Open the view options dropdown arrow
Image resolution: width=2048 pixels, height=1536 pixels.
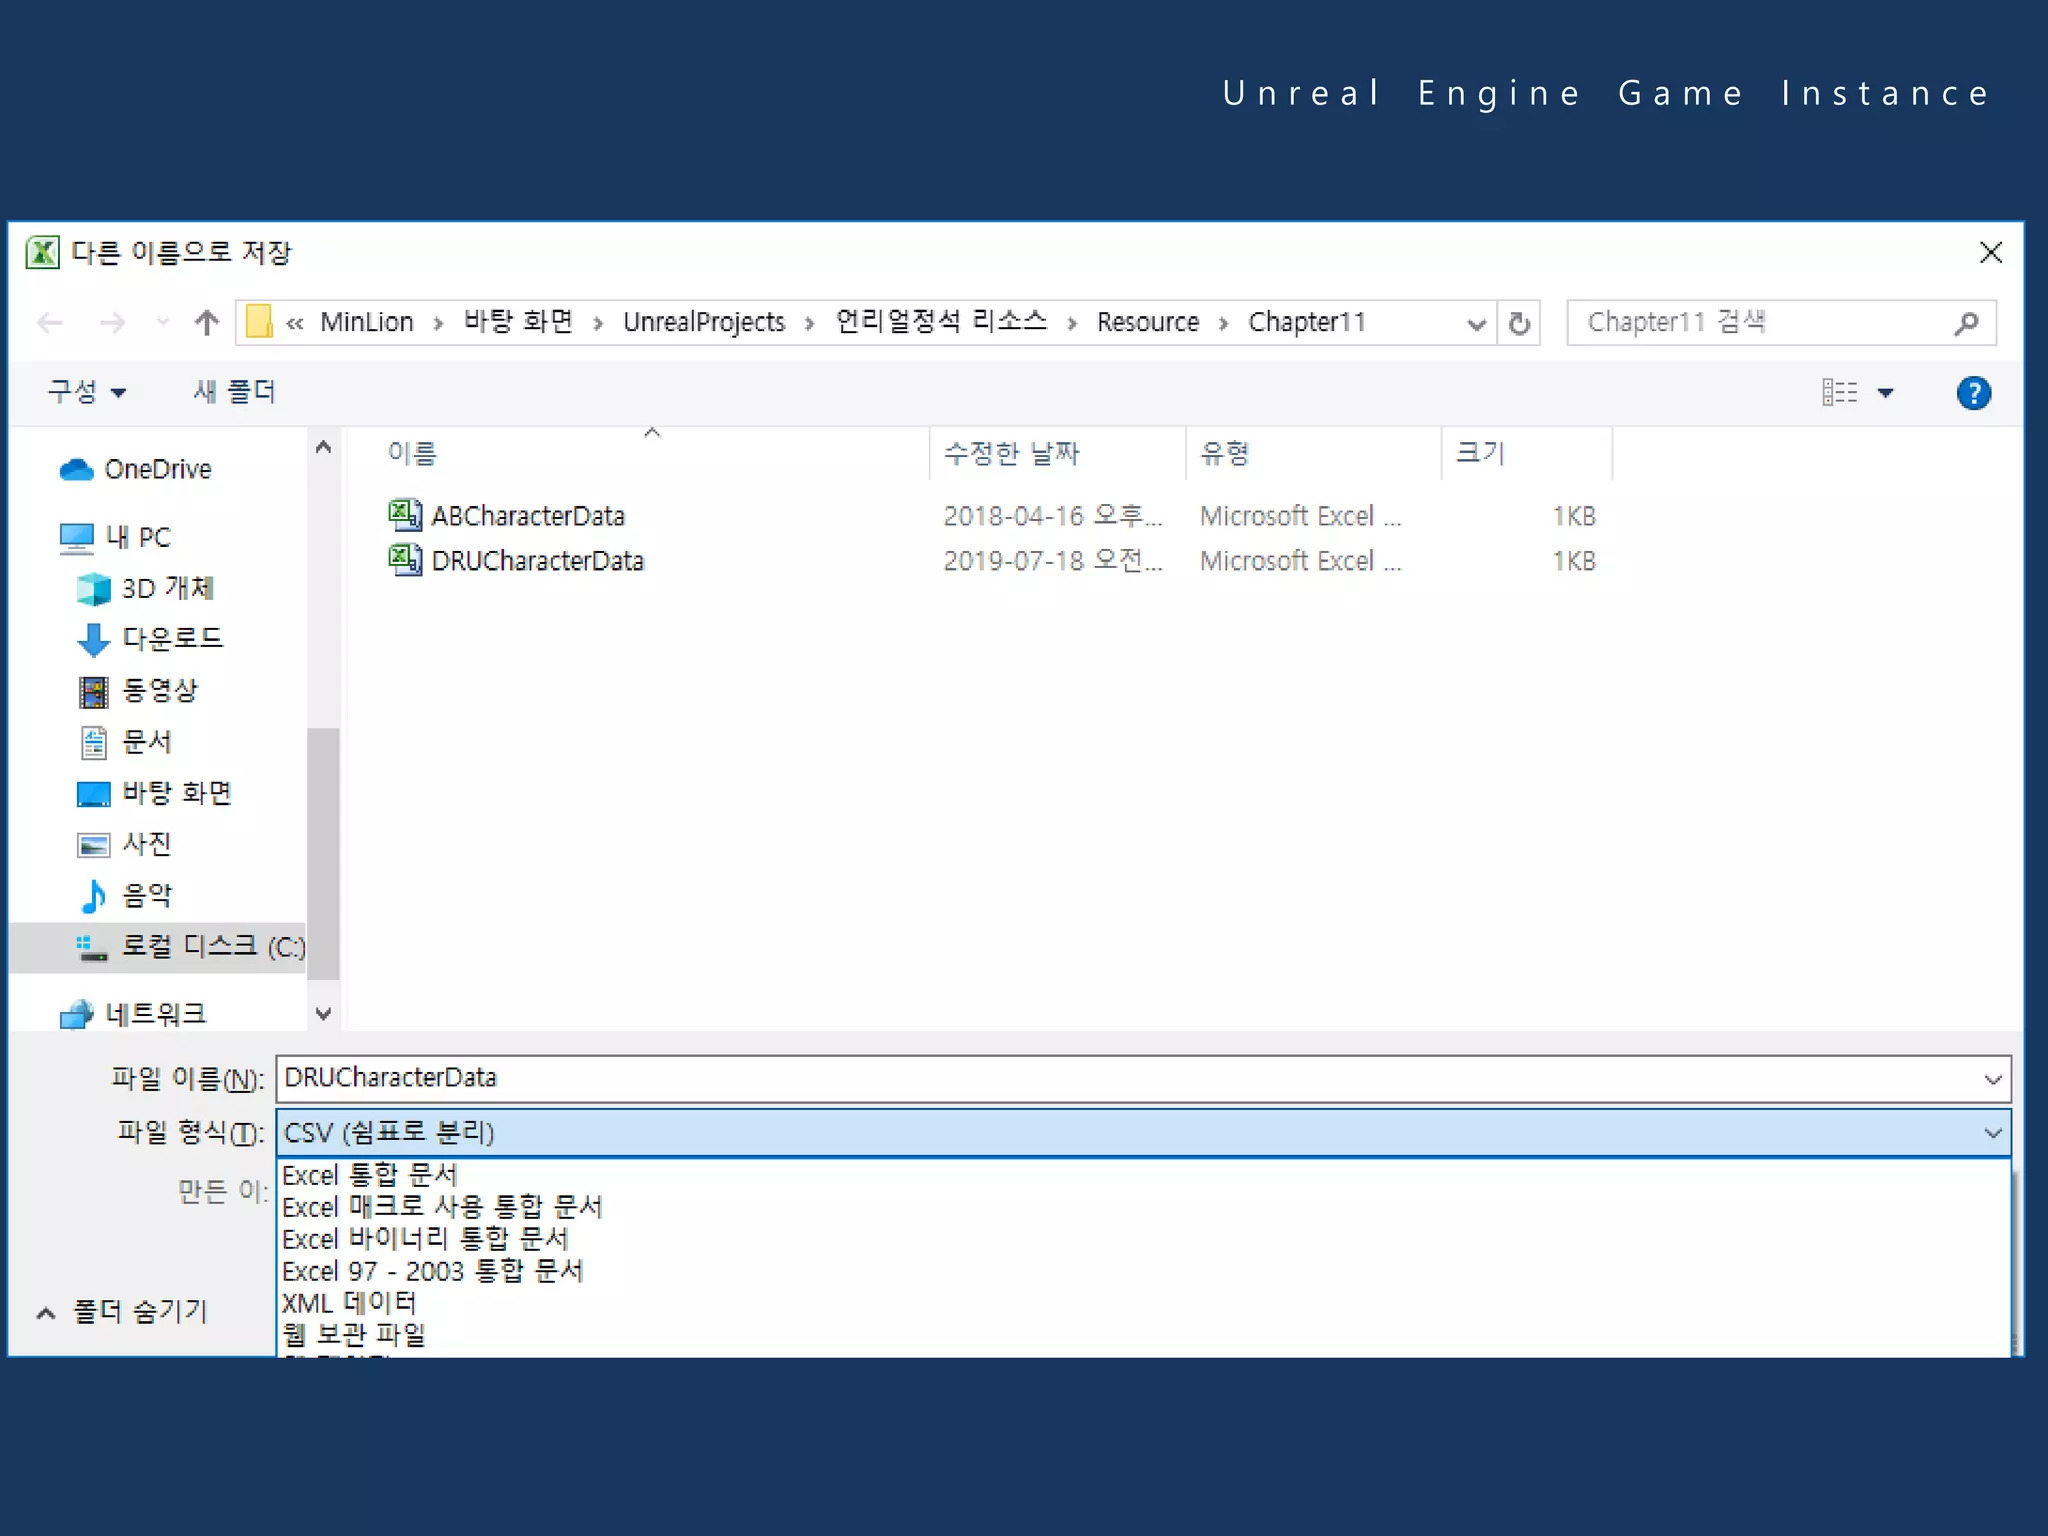[x=1885, y=393]
